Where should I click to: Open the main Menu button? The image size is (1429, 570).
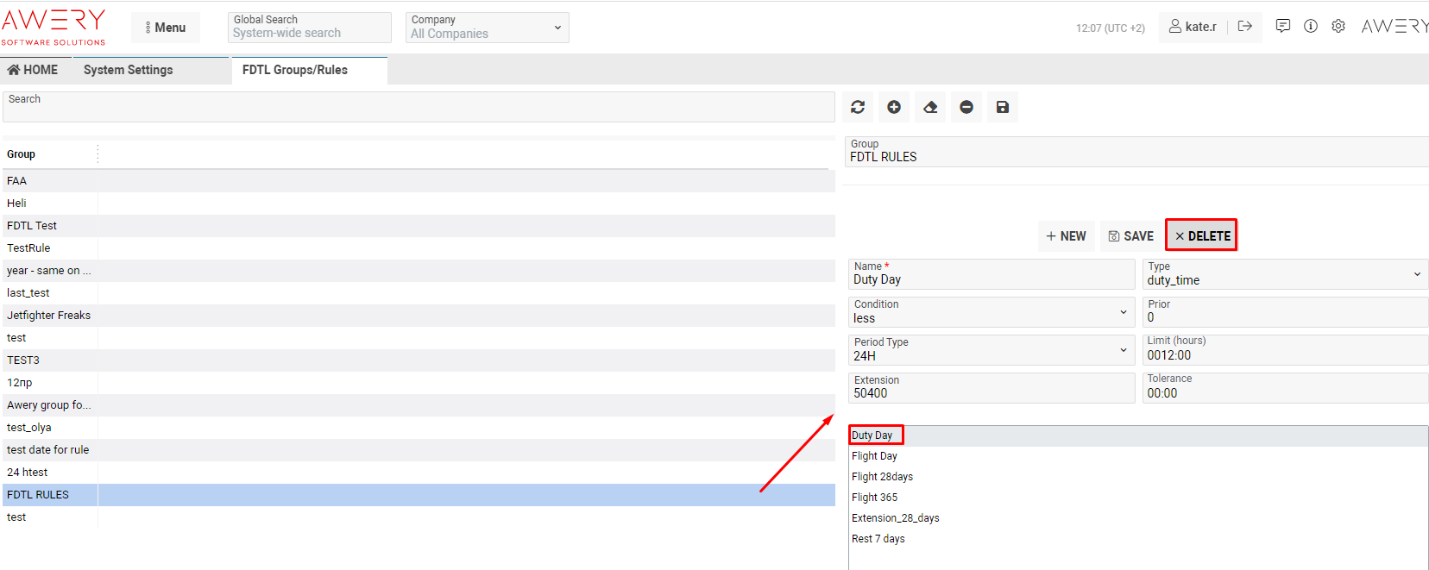[165, 28]
